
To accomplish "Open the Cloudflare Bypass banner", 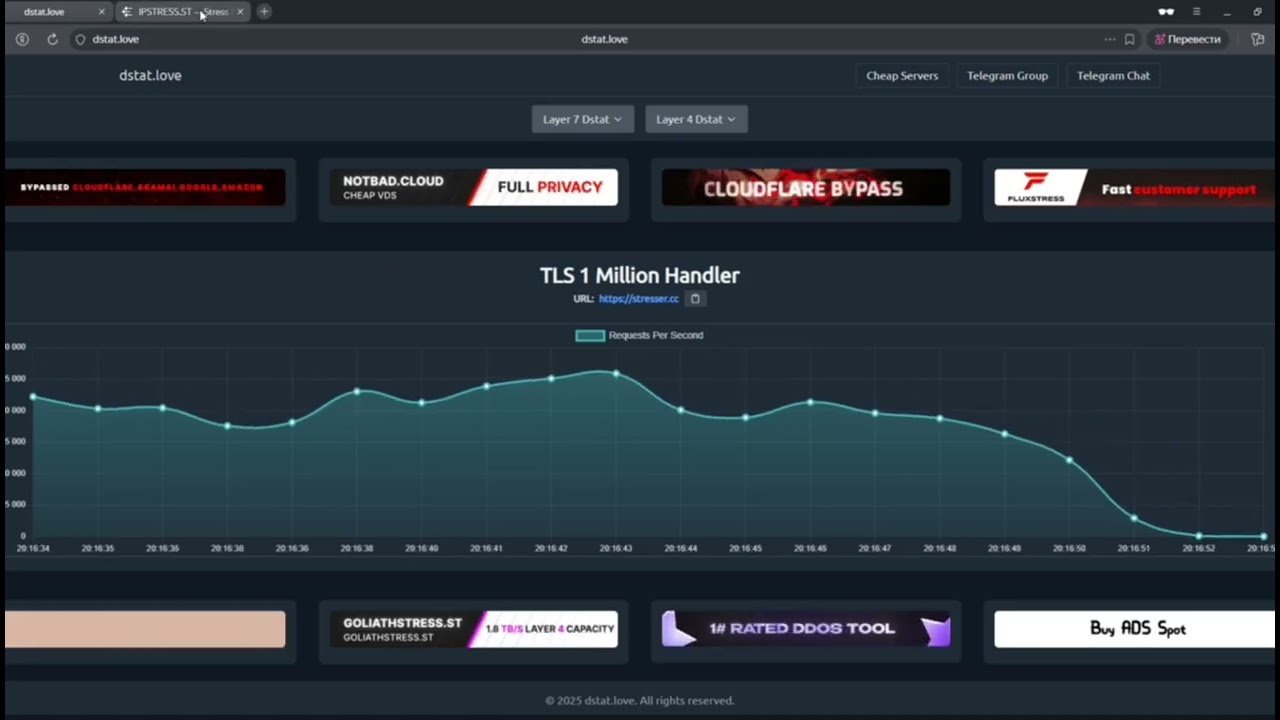I will (x=806, y=187).
